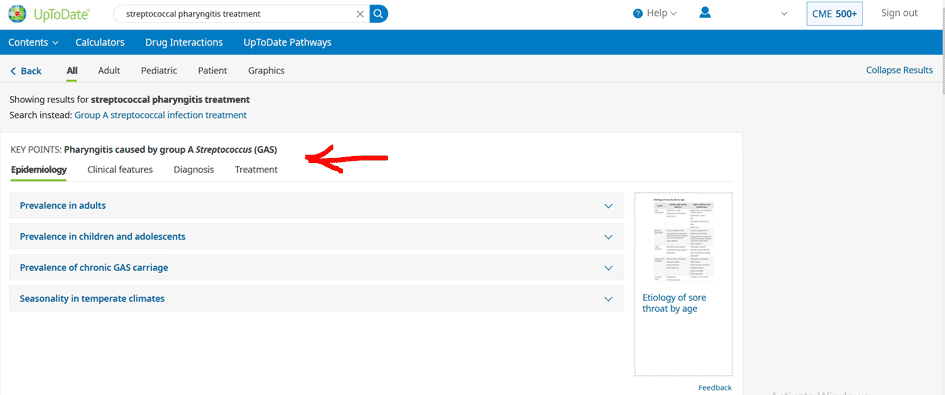945x395 pixels.
Task: Clear the search box with X
Action: (x=360, y=14)
